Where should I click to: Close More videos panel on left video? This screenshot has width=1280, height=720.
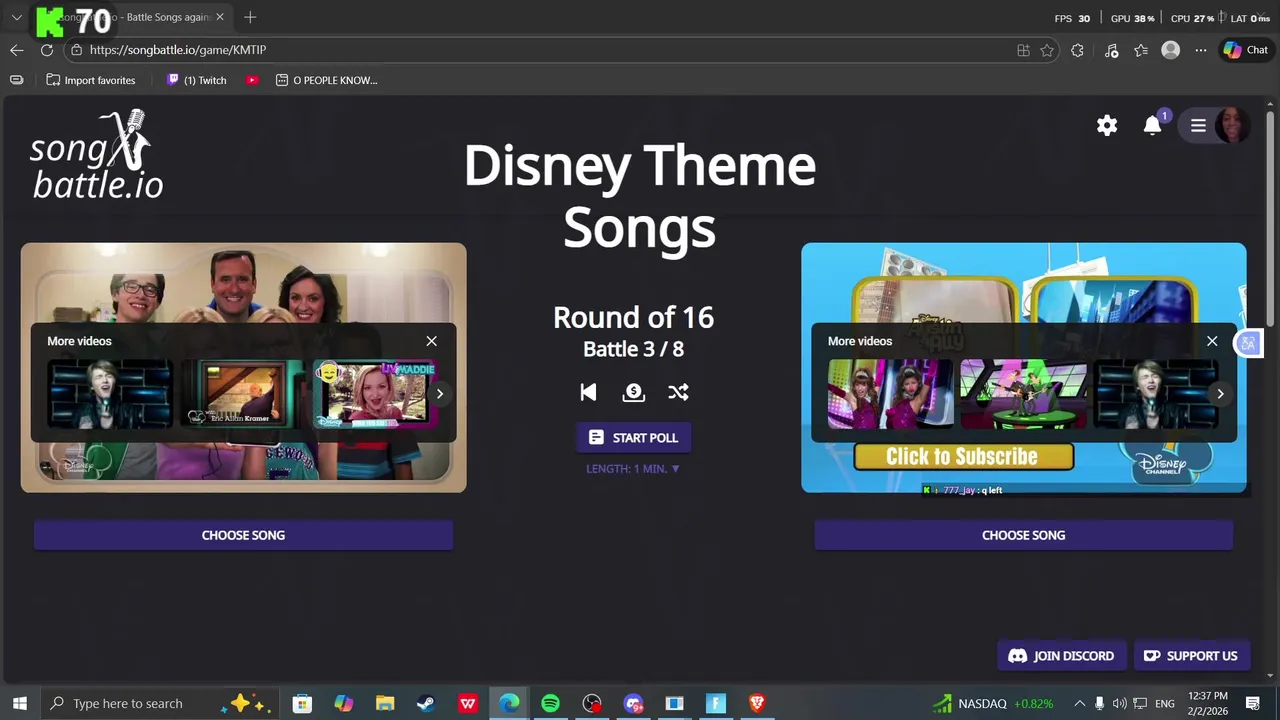click(432, 341)
